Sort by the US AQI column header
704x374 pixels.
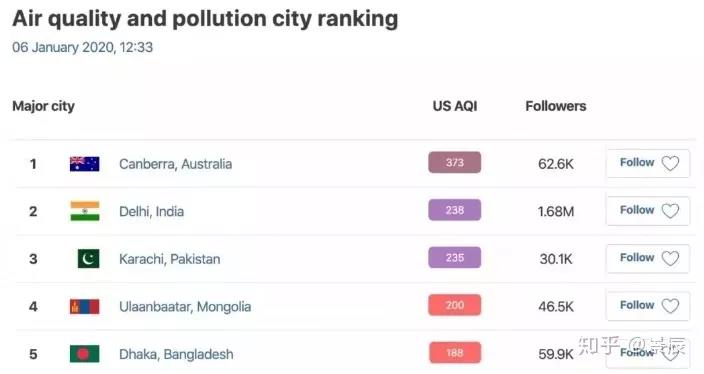tap(455, 106)
